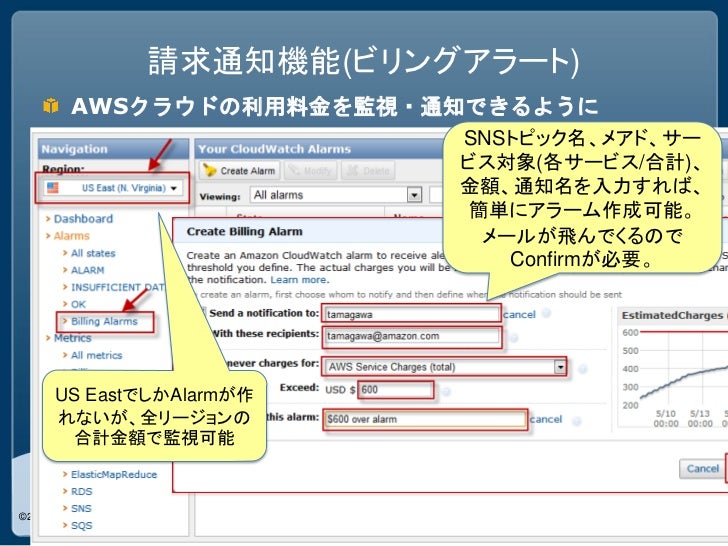
Task: Open the US East (N. Virginia) region dropdown
Action: [x=112, y=188]
